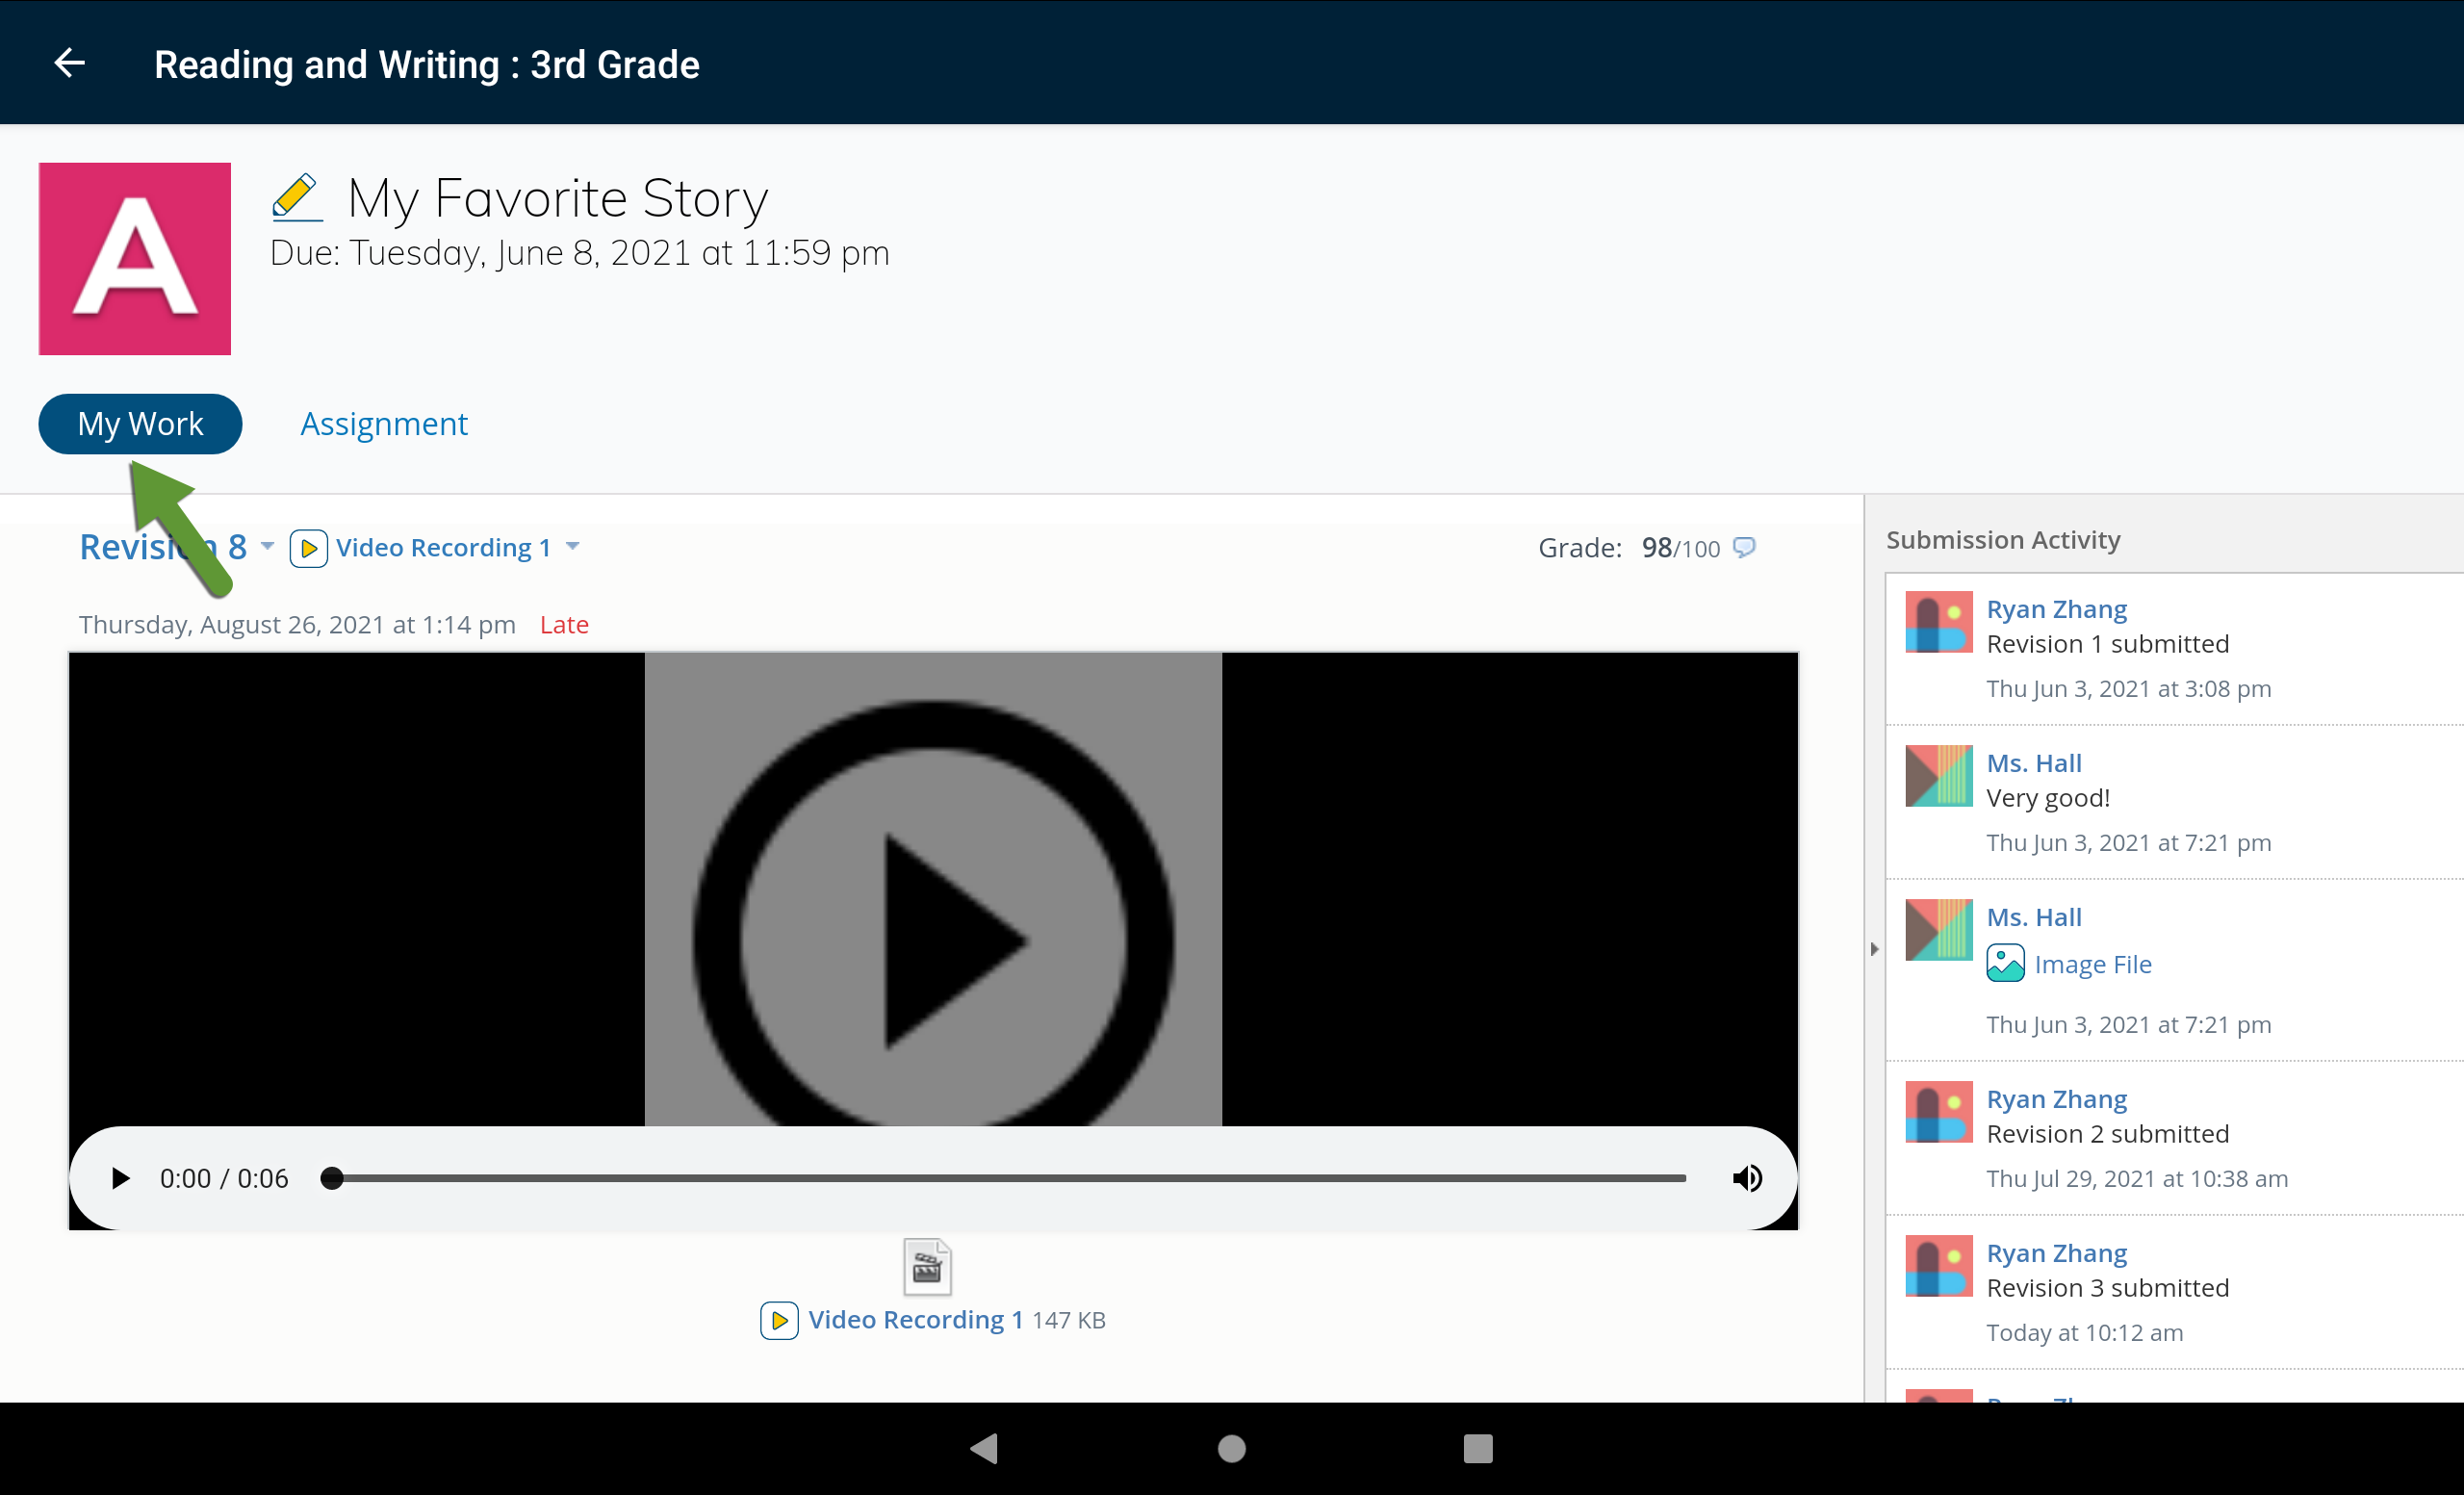Collapse Submission Activity panel arrow
The image size is (2464, 1495).
click(1874, 948)
